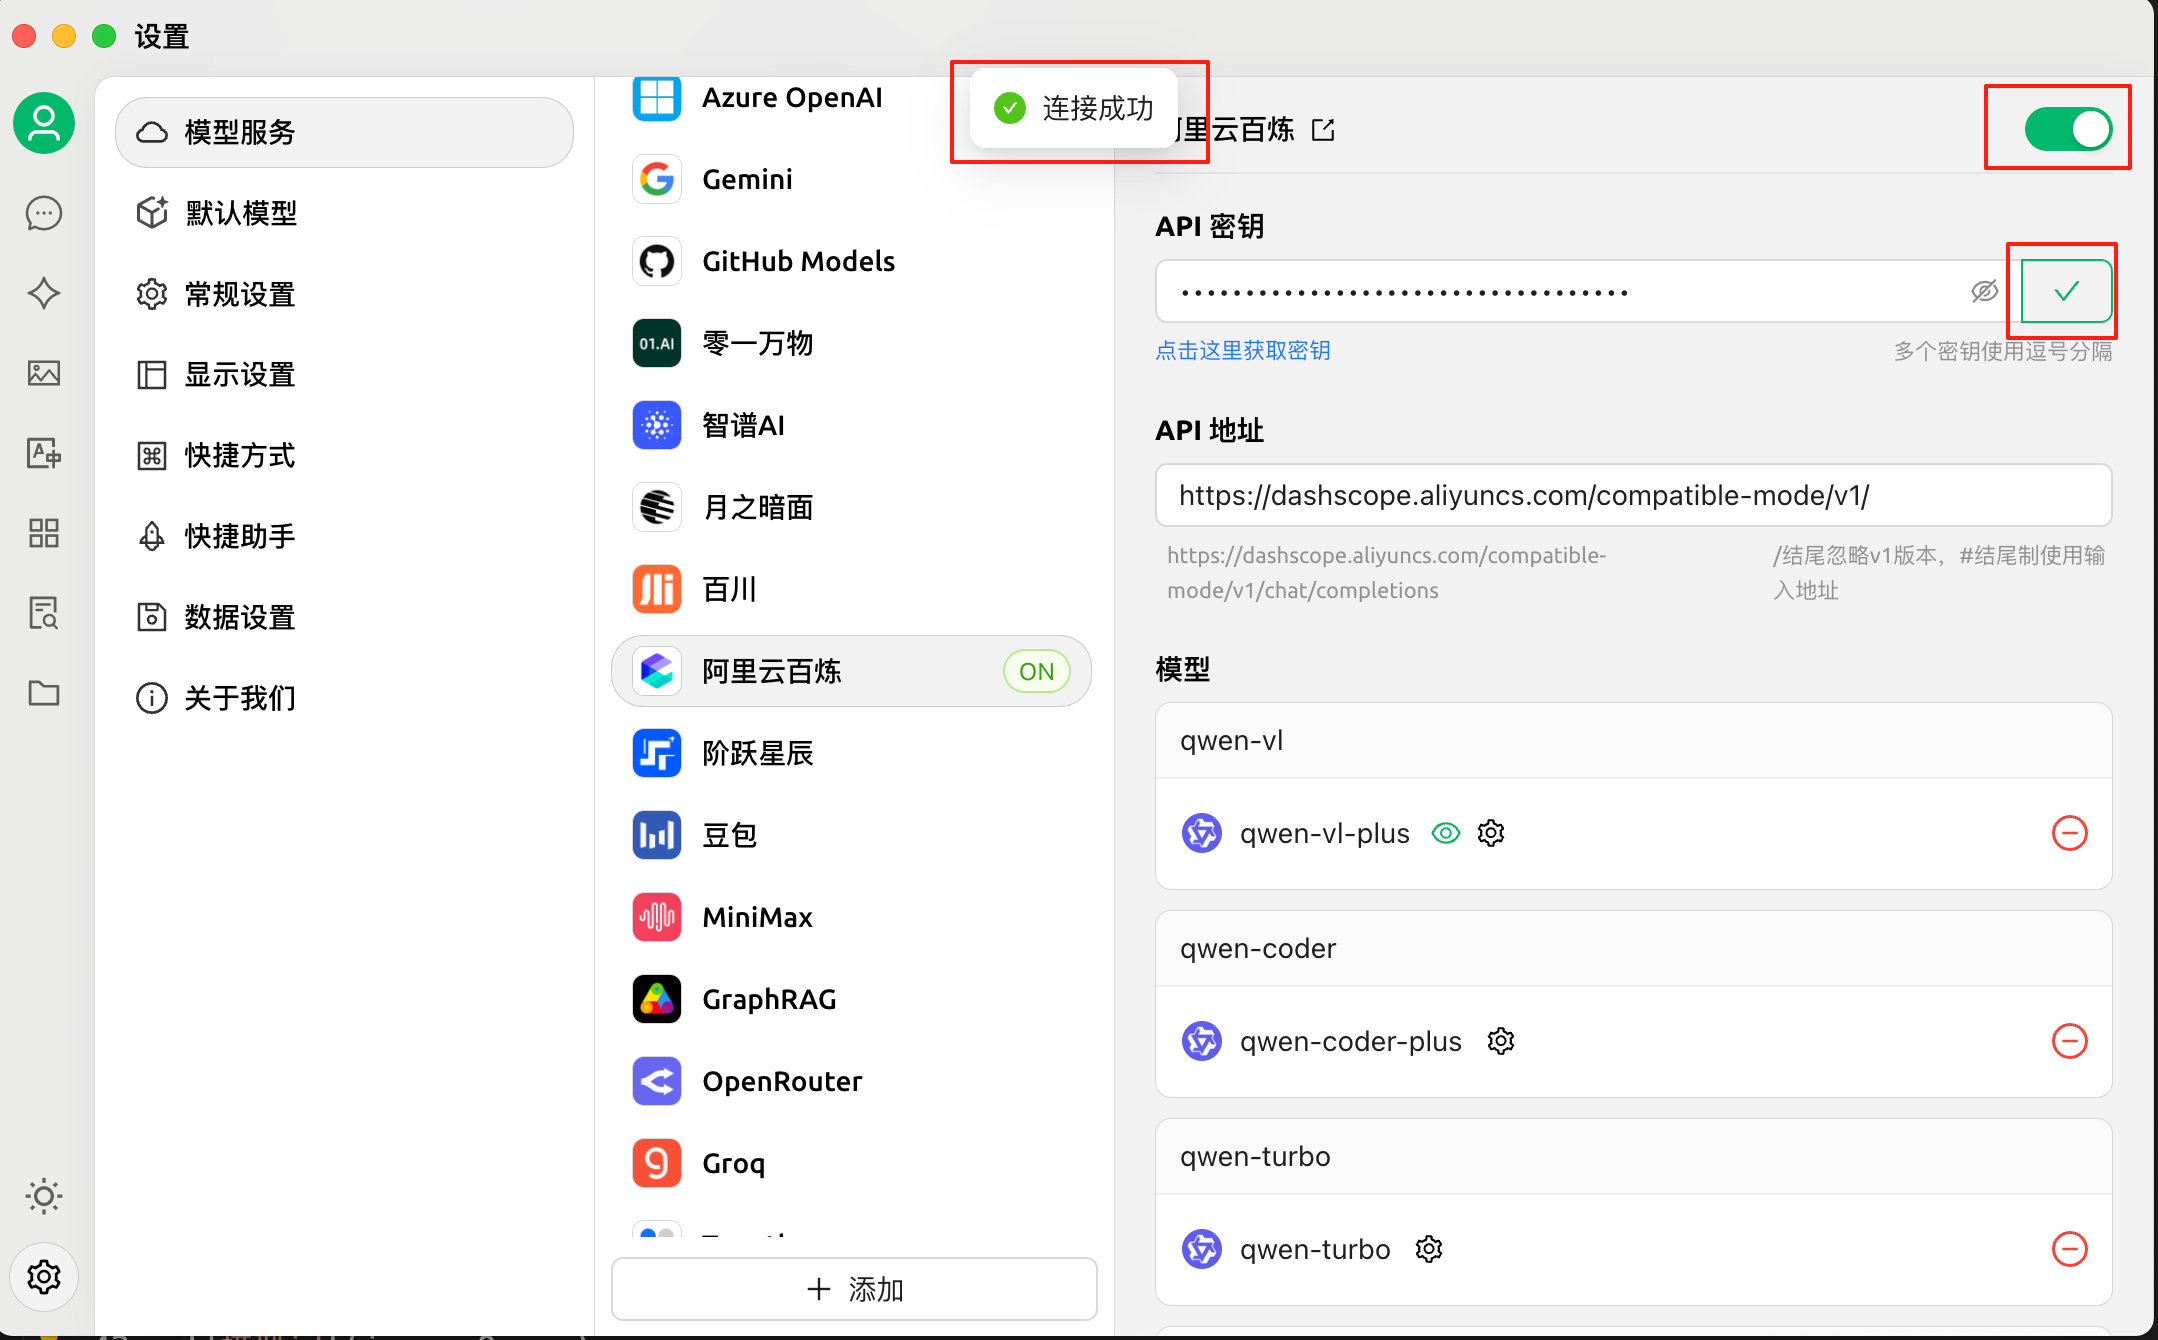The image size is (2158, 1340).
Task: Toggle off the 阿里云百炼 provider switch
Action: pos(2068,129)
